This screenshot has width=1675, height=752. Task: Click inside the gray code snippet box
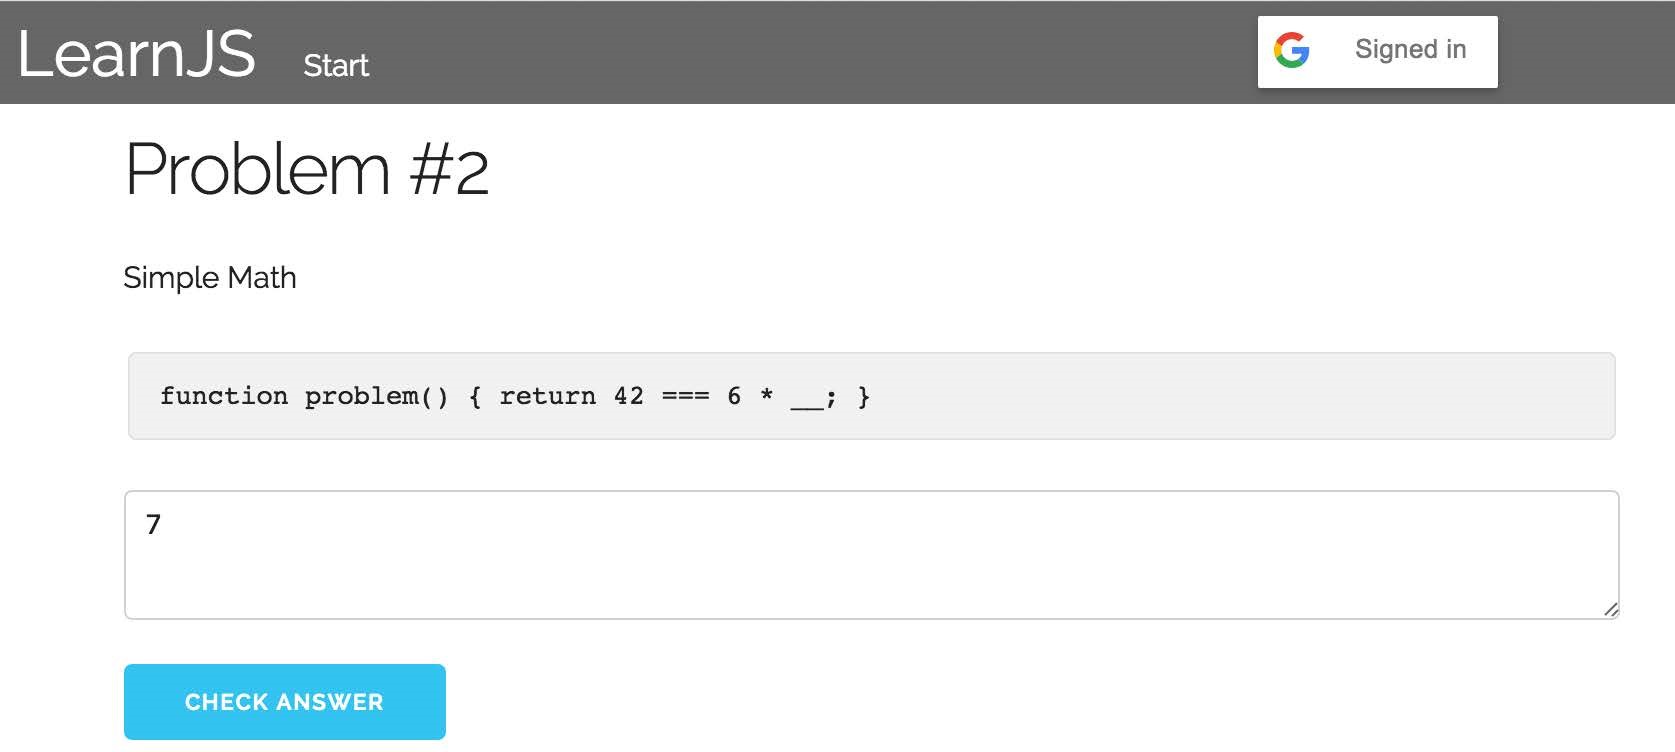871,396
